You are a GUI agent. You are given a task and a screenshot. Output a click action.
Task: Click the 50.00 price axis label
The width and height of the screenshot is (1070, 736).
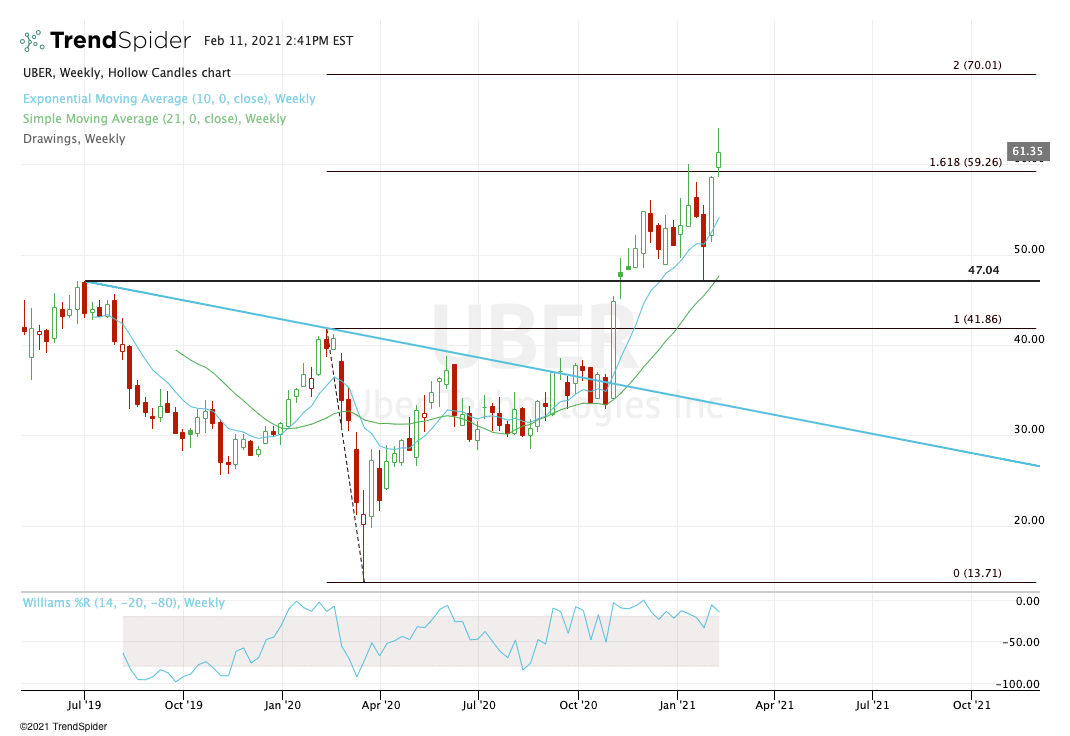pyautogui.click(x=1029, y=250)
